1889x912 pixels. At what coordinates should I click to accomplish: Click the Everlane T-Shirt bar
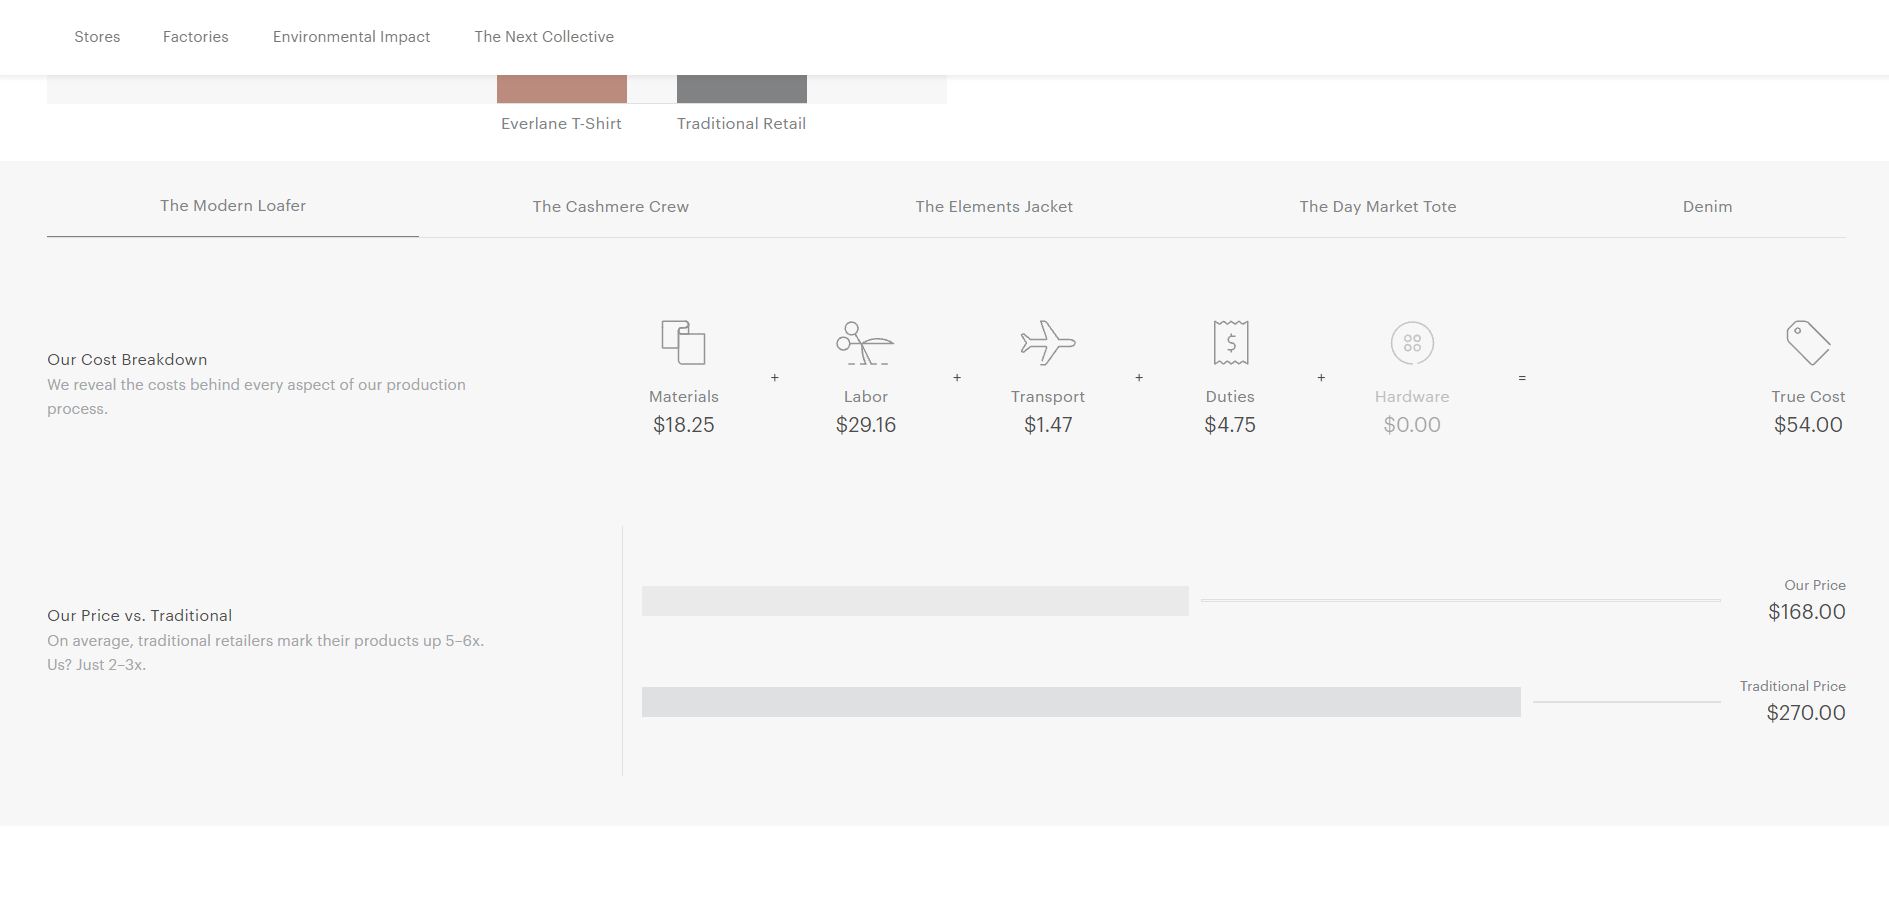click(561, 88)
